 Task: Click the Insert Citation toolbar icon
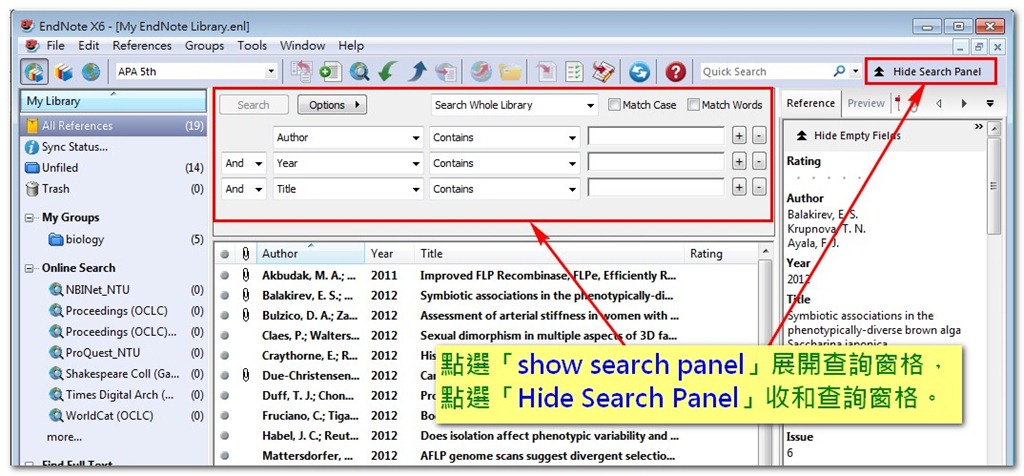(545, 71)
